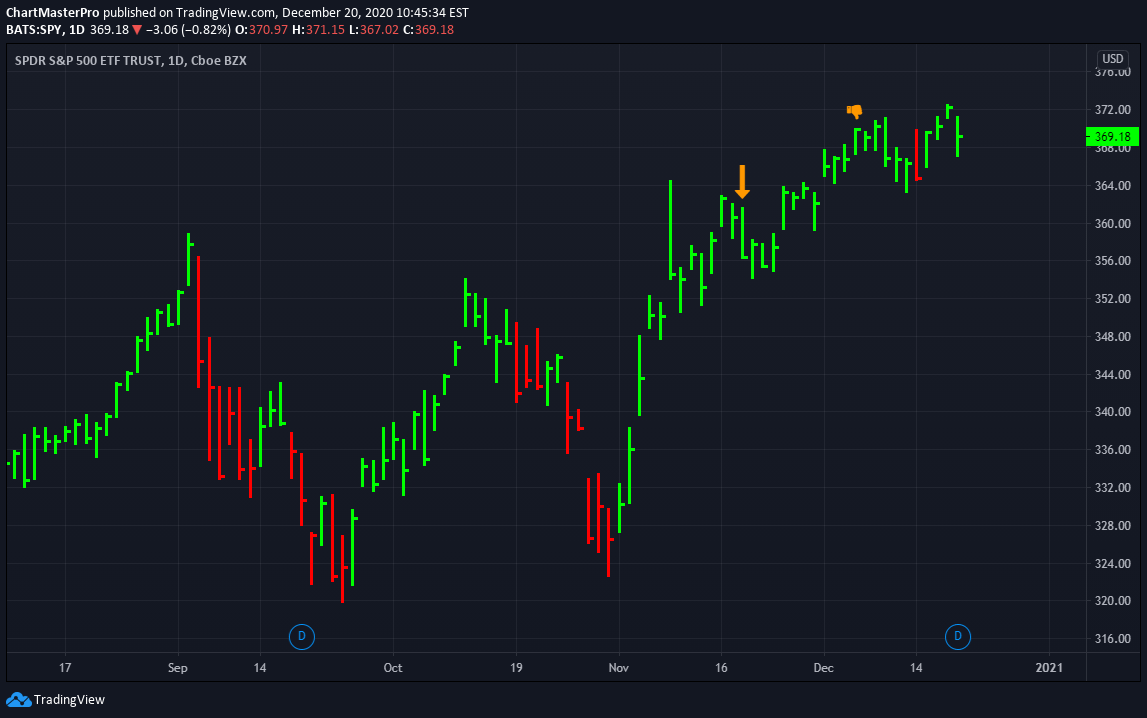Viewport: 1147px width, 718px height.
Task: Click the 348.00 price axis label
Action: click(x=1113, y=337)
